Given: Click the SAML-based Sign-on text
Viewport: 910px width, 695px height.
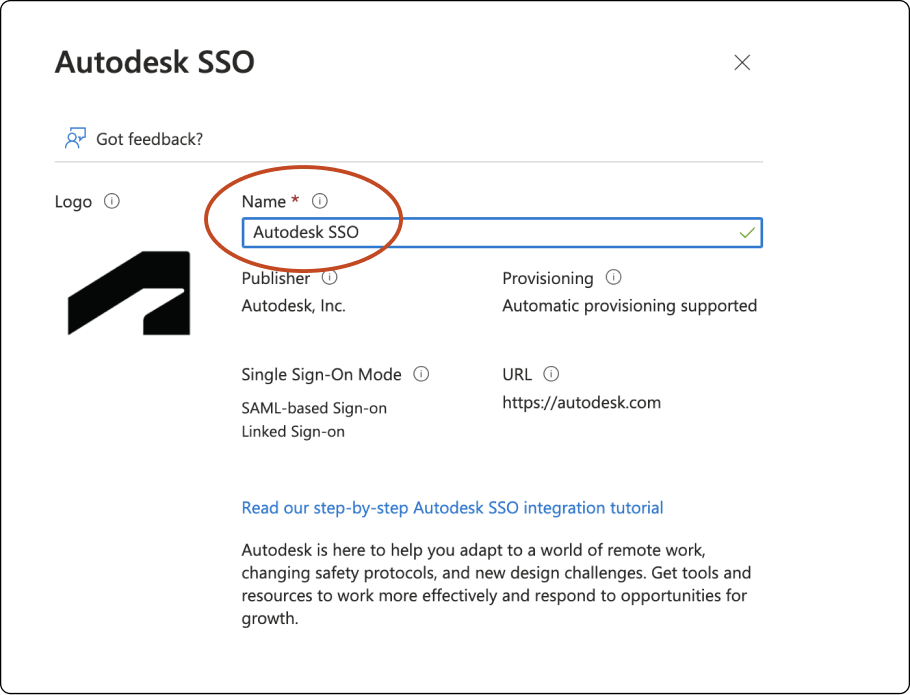Looking at the screenshot, I should (x=313, y=408).
